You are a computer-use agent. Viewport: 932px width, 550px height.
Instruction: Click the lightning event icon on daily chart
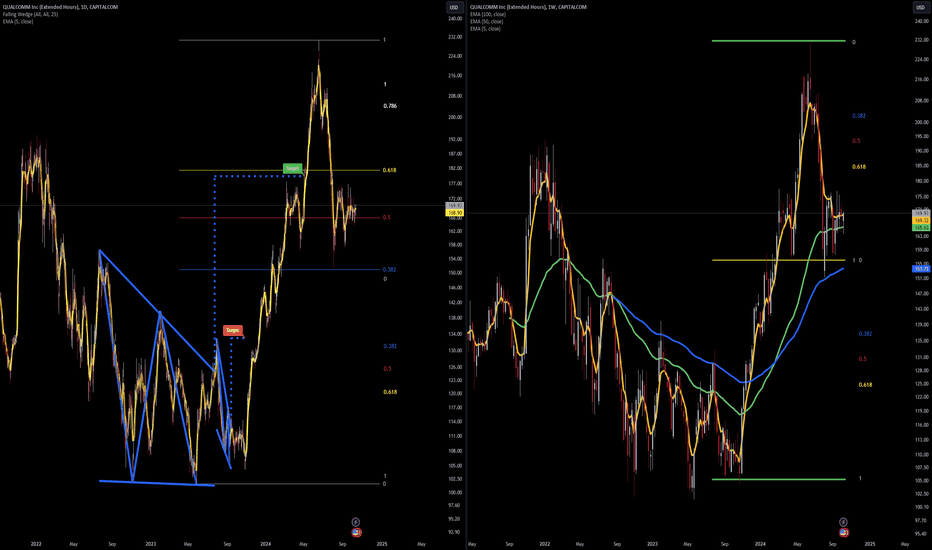[x=355, y=522]
